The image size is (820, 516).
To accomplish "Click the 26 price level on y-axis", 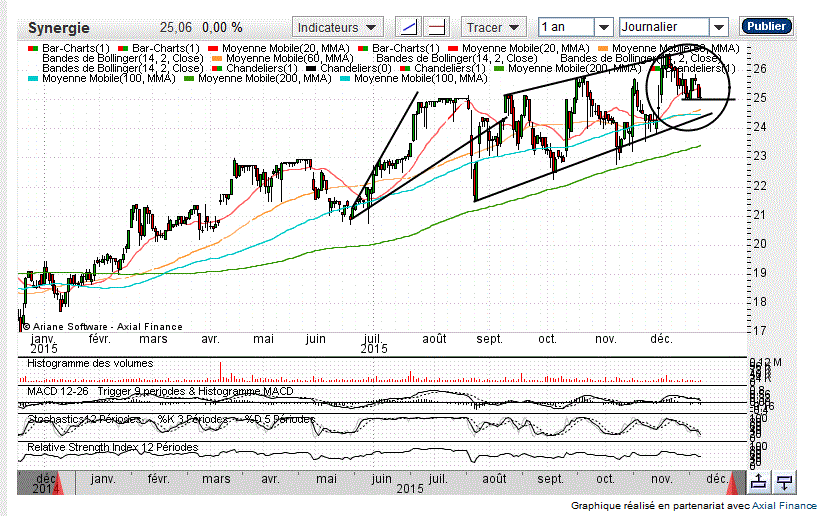I will pyautogui.click(x=760, y=68).
